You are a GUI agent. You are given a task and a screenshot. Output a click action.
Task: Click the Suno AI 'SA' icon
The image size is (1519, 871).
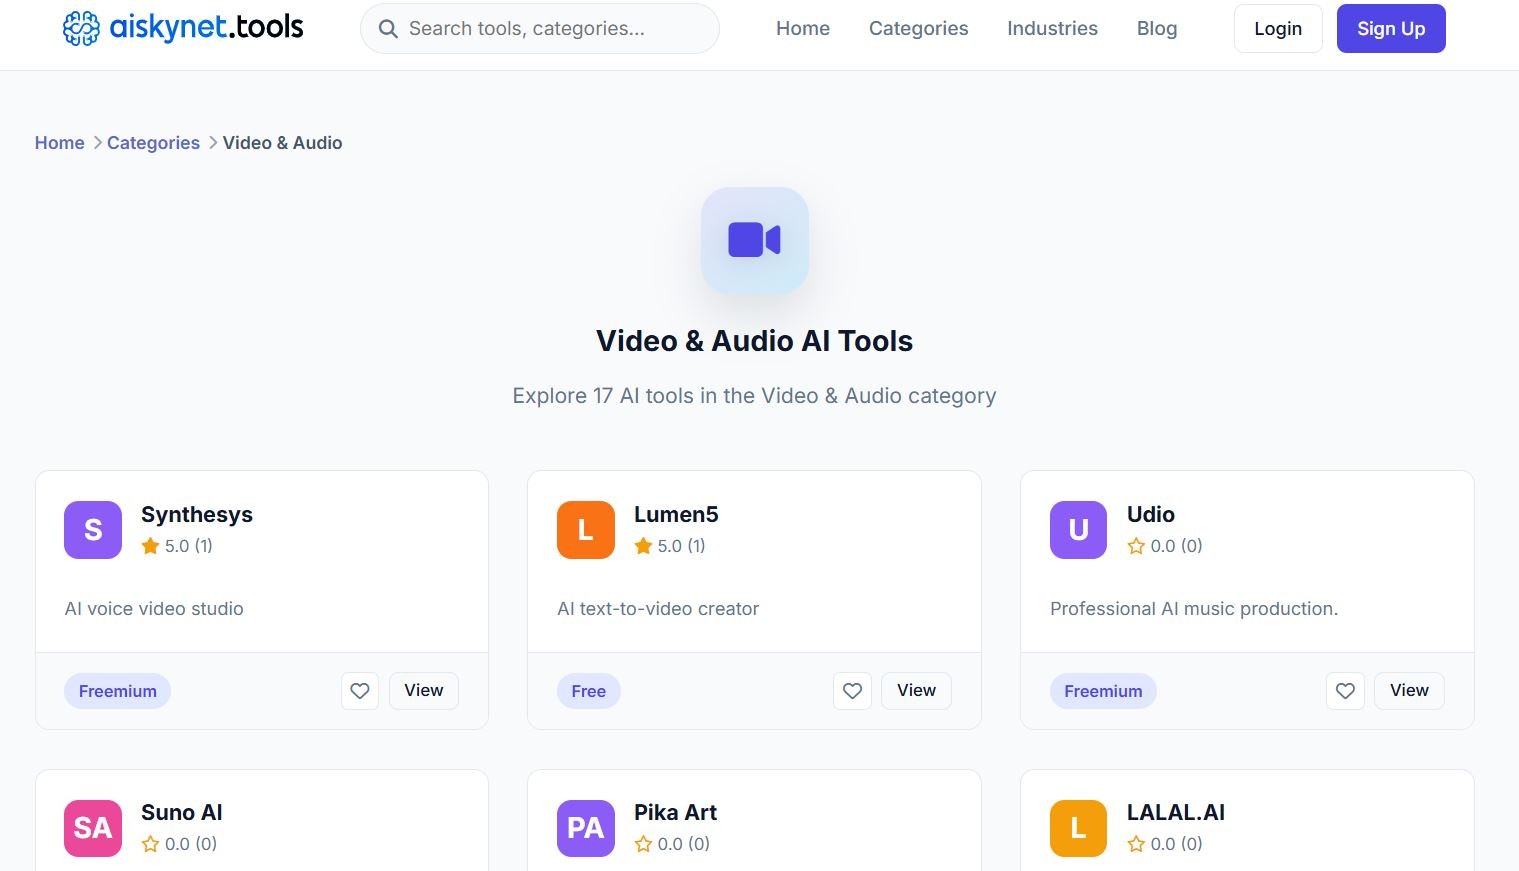(x=92, y=828)
